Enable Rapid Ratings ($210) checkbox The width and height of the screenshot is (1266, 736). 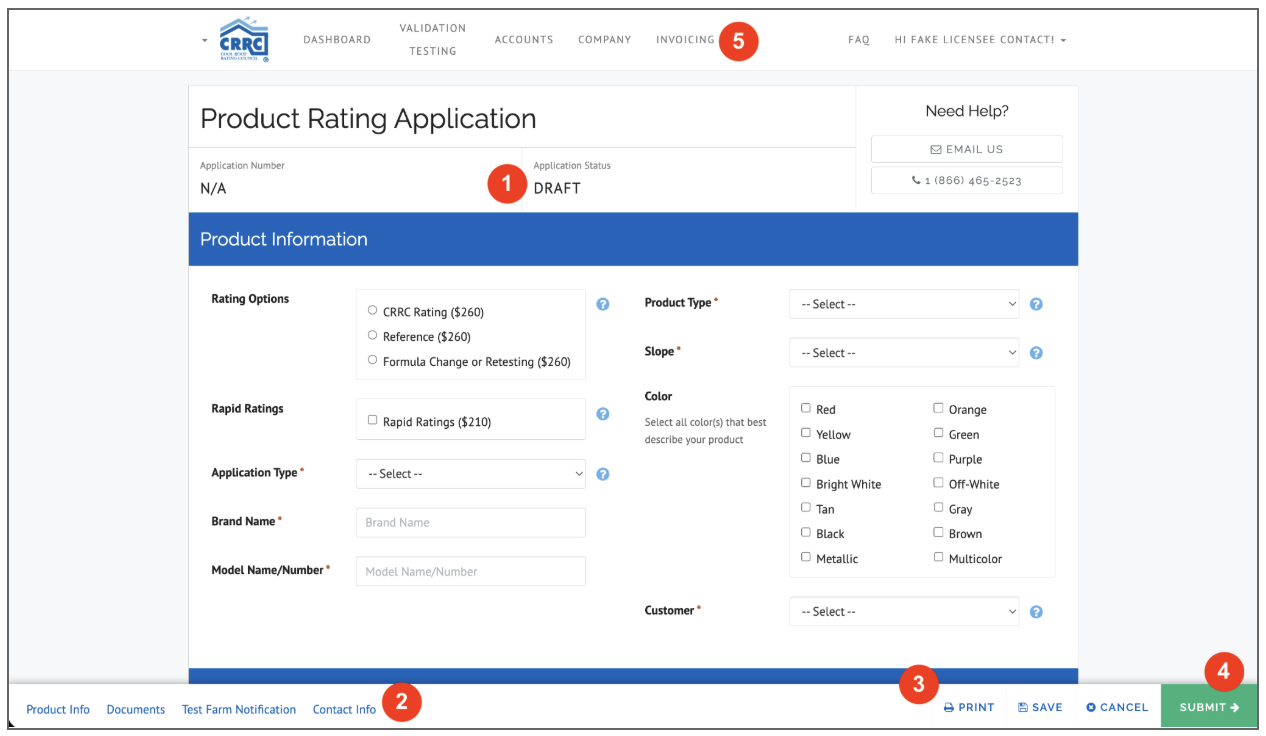click(x=373, y=421)
